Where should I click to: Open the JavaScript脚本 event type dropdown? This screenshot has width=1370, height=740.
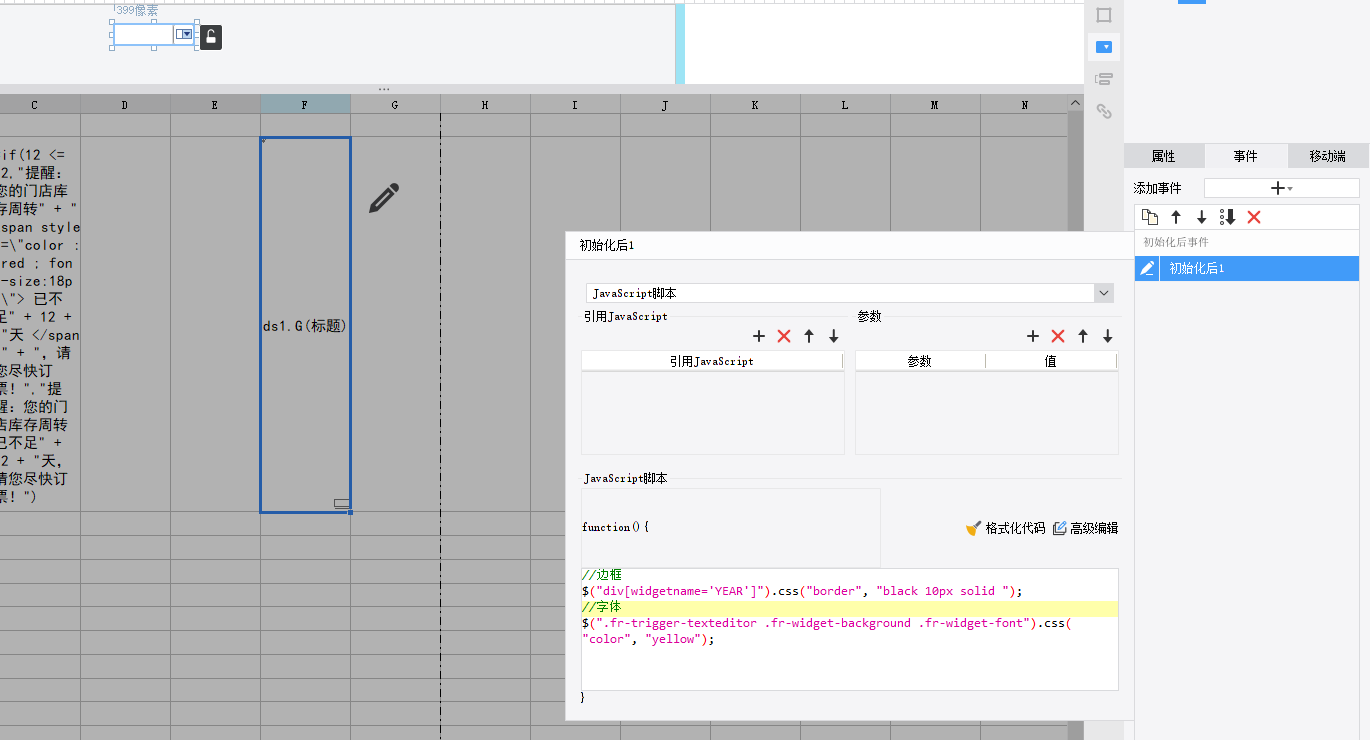[x=1104, y=293]
